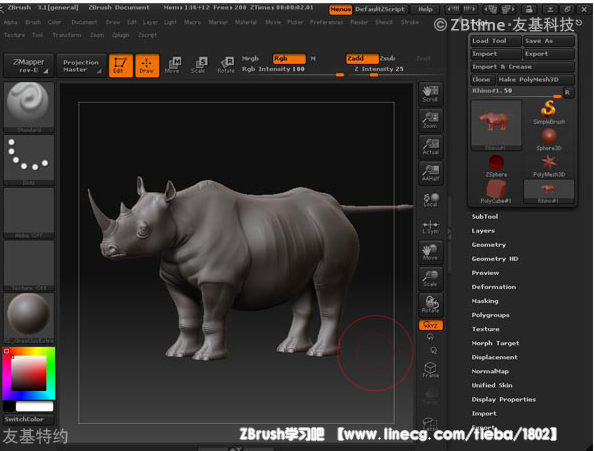Enable the Zsub sculpt mode
Screen dimensions: 594x451
pos(388,58)
